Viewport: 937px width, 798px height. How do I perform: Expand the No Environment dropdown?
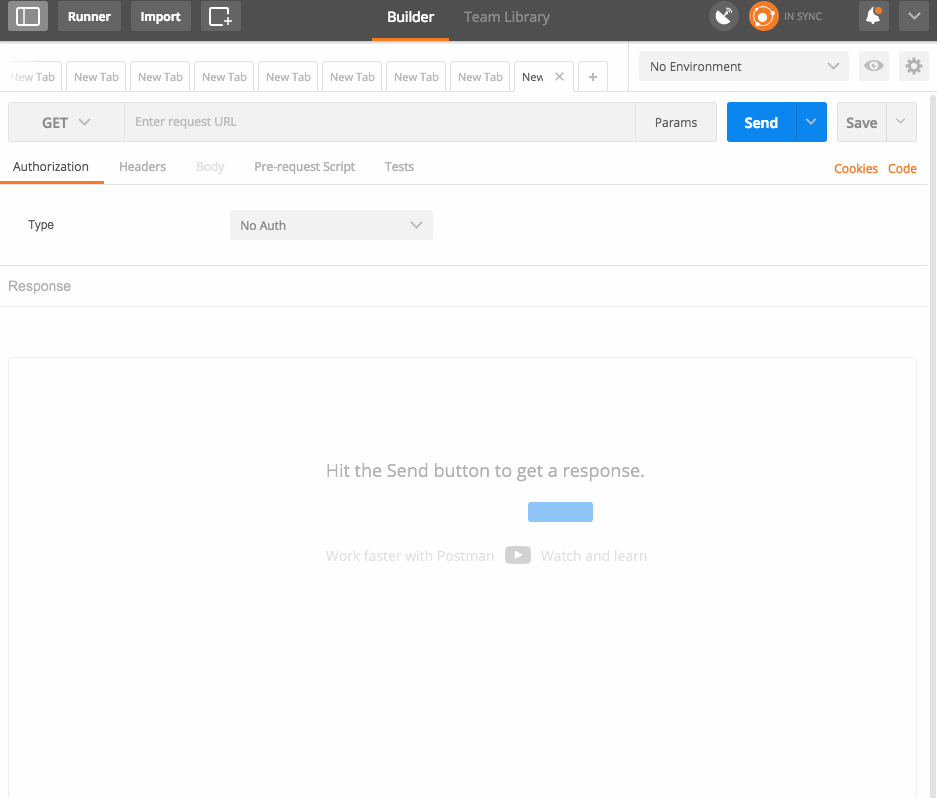tap(742, 66)
